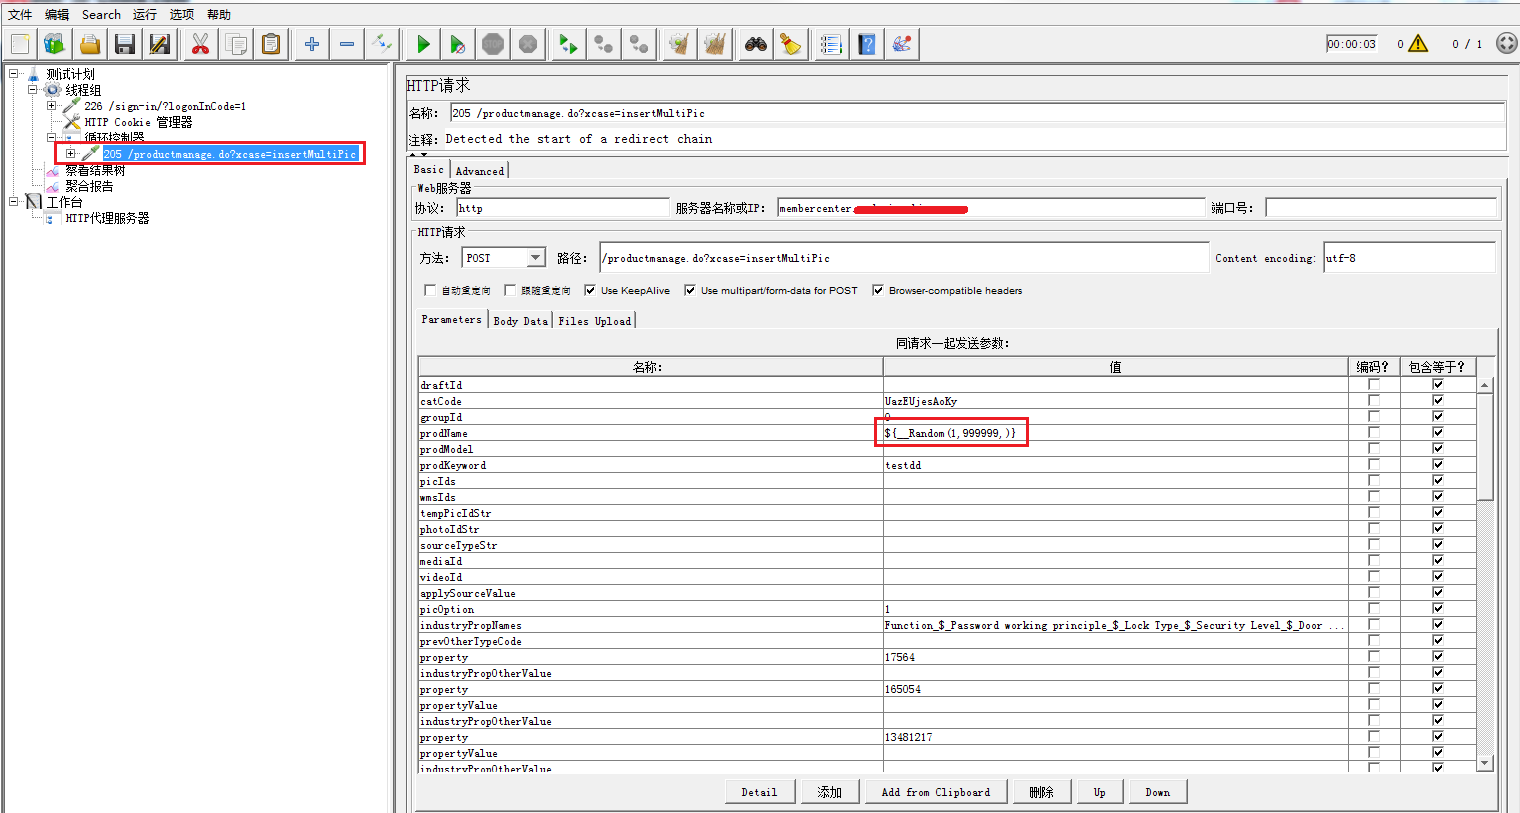Open Search with the binoculars icon
The image size is (1520, 813).
pos(756,44)
